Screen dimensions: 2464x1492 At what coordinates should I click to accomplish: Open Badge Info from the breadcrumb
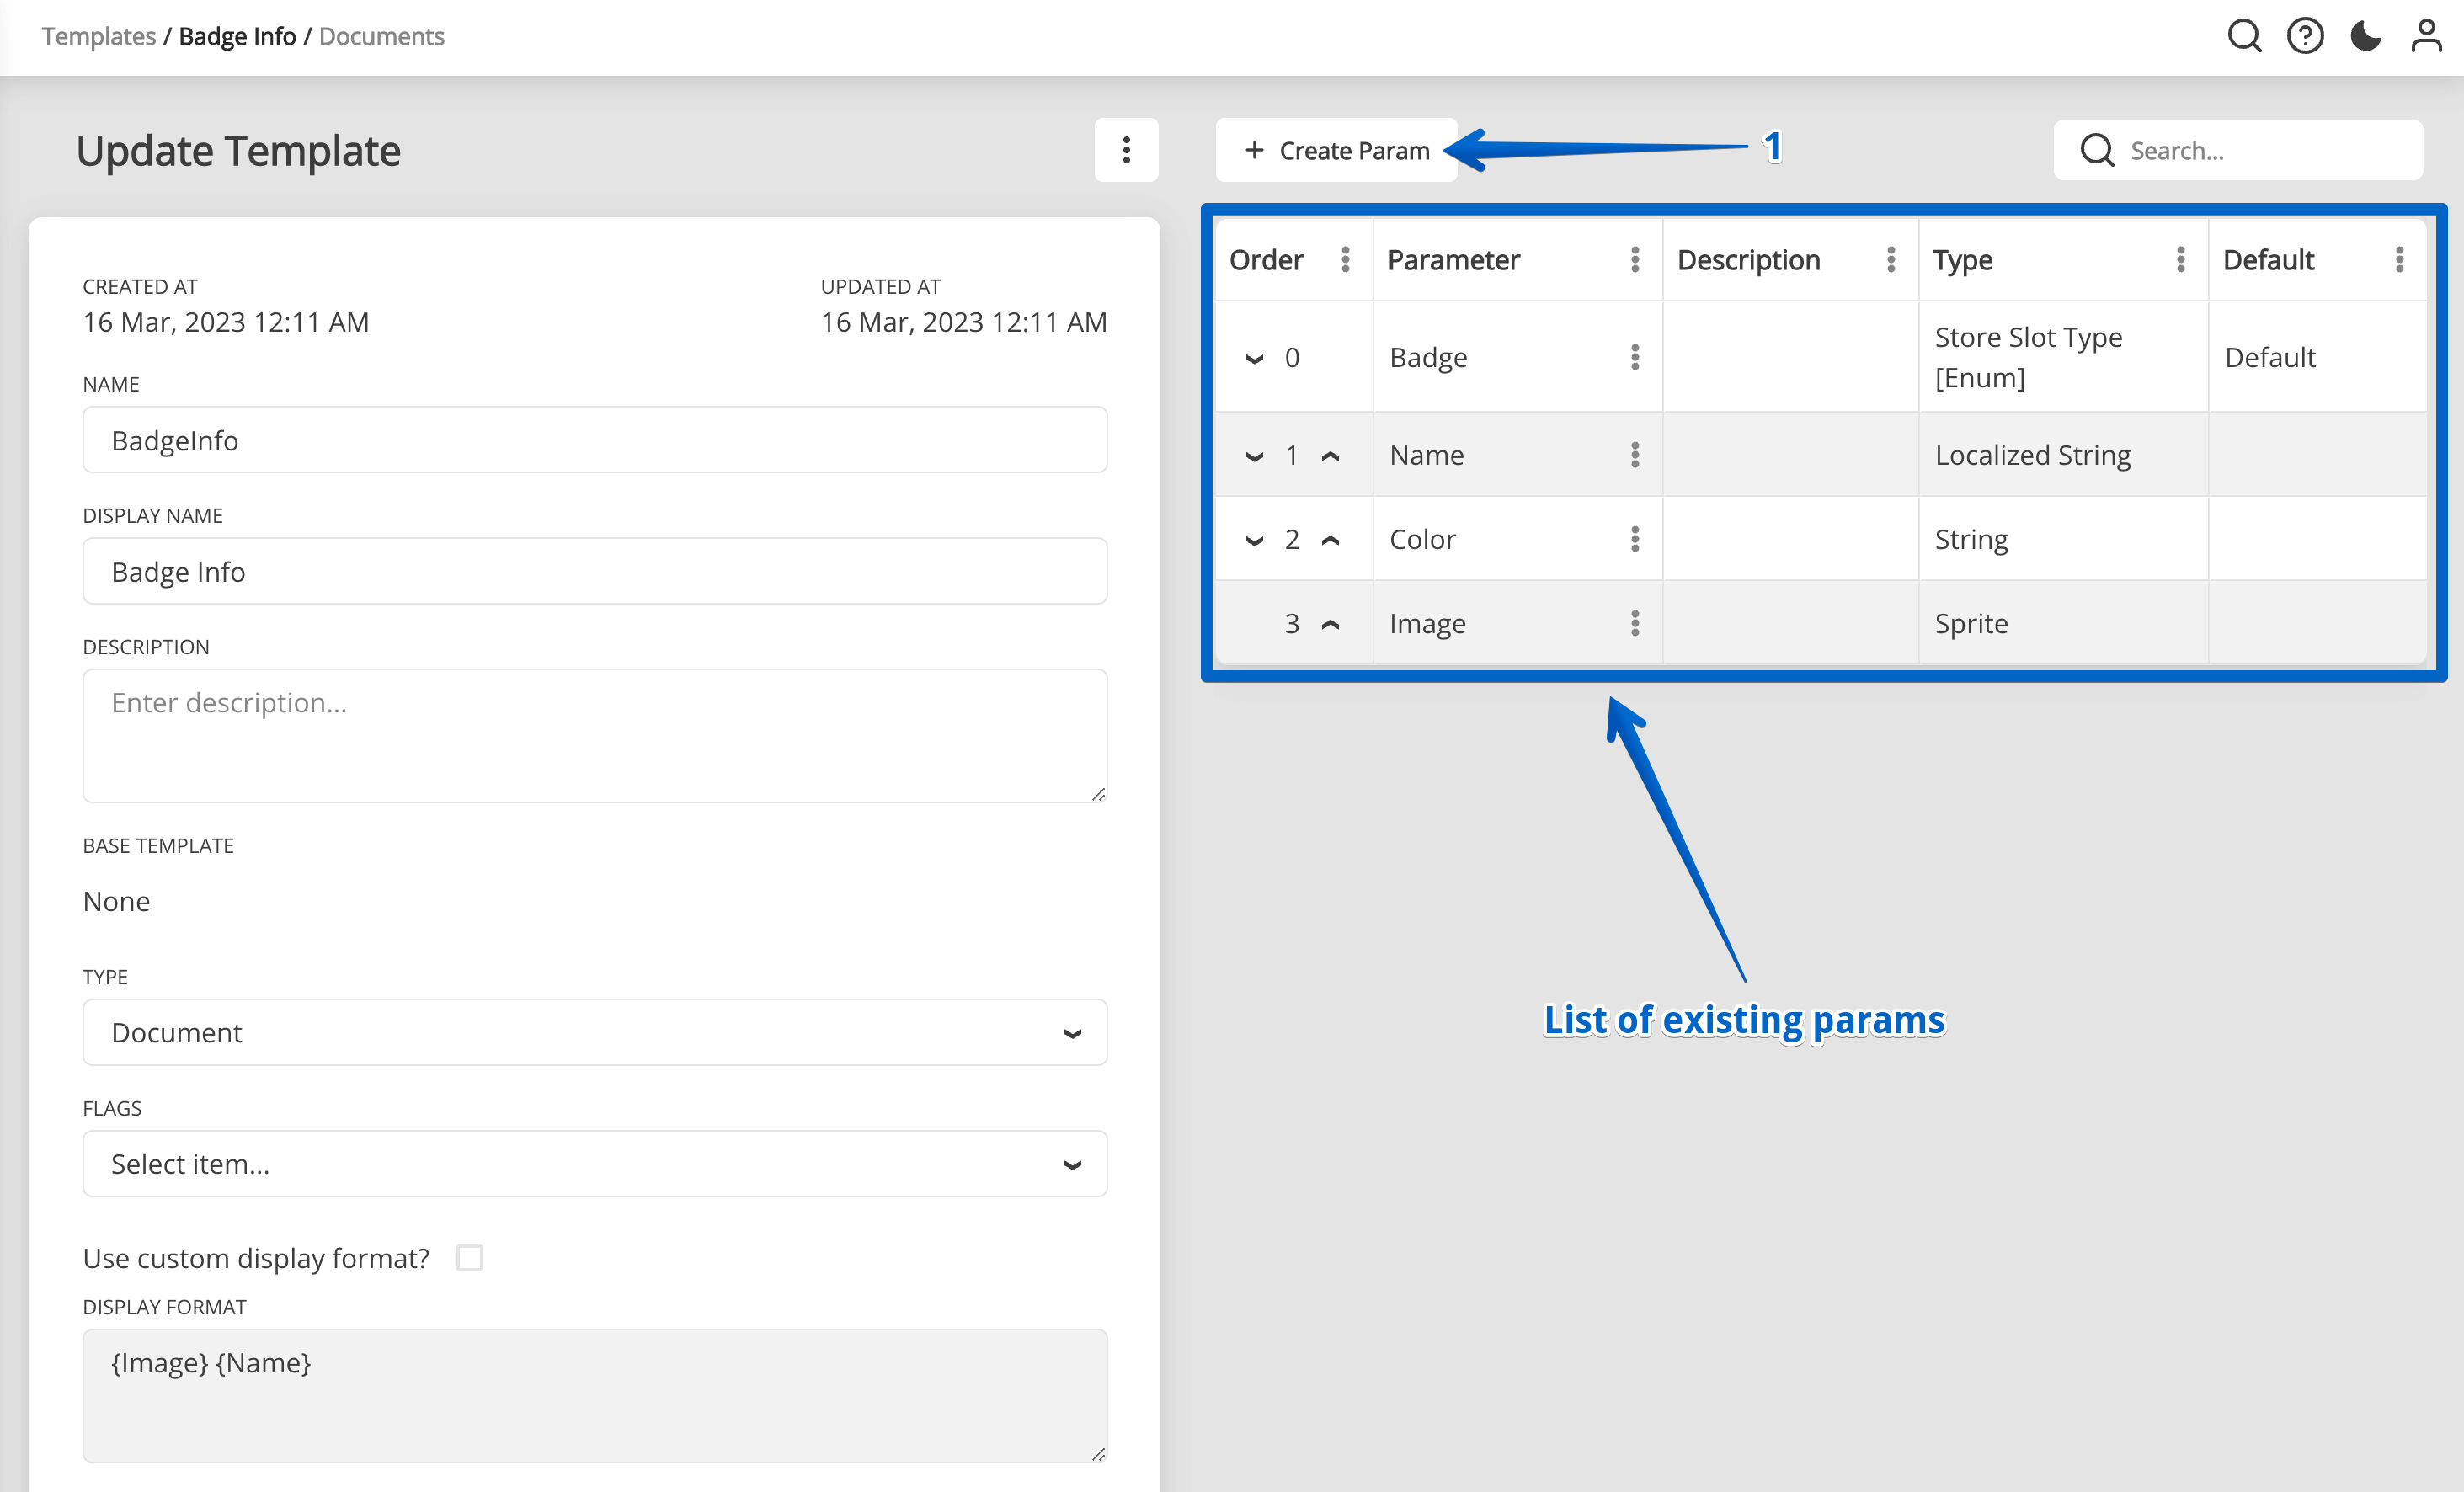coord(236,36)
